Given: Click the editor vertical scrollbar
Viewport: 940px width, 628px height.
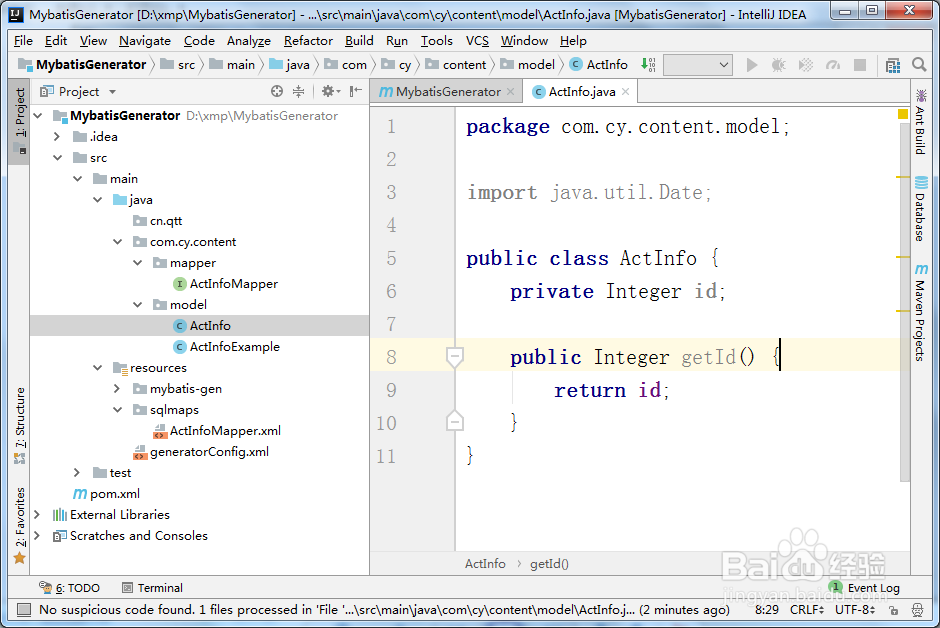Looking at the screenshot, I should [x=905, y=303].
